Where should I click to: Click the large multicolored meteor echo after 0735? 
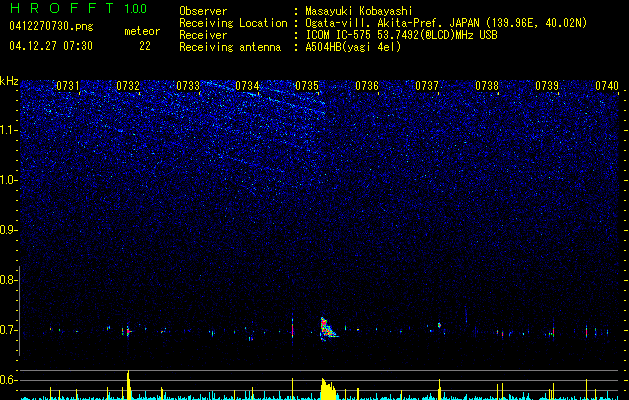coord(328,328)
